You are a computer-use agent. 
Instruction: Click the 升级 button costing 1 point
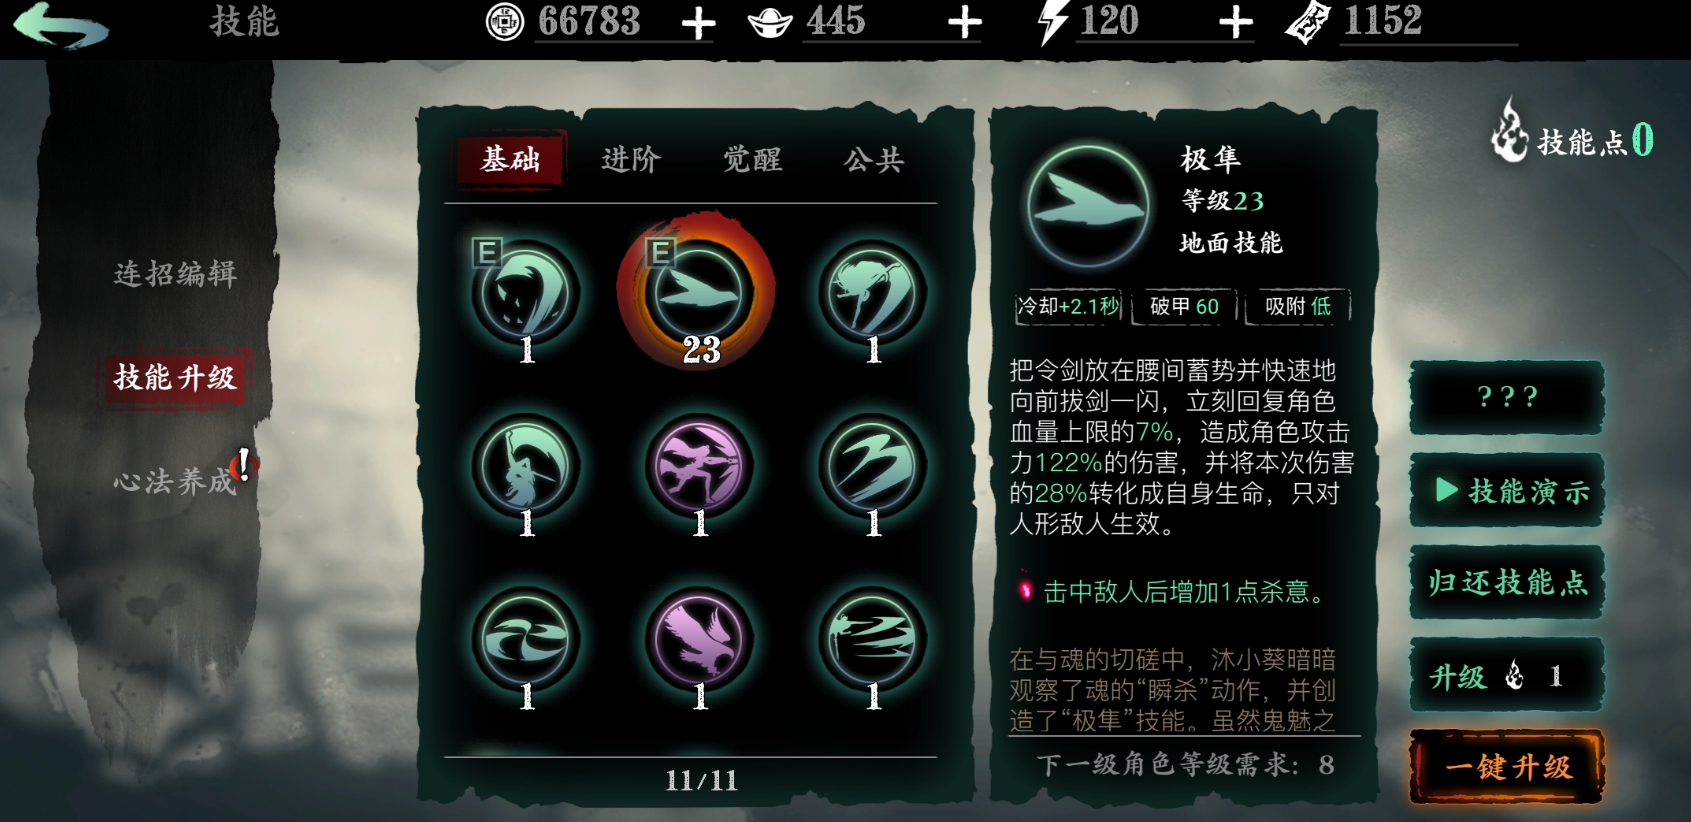(x=1507, y=676)
